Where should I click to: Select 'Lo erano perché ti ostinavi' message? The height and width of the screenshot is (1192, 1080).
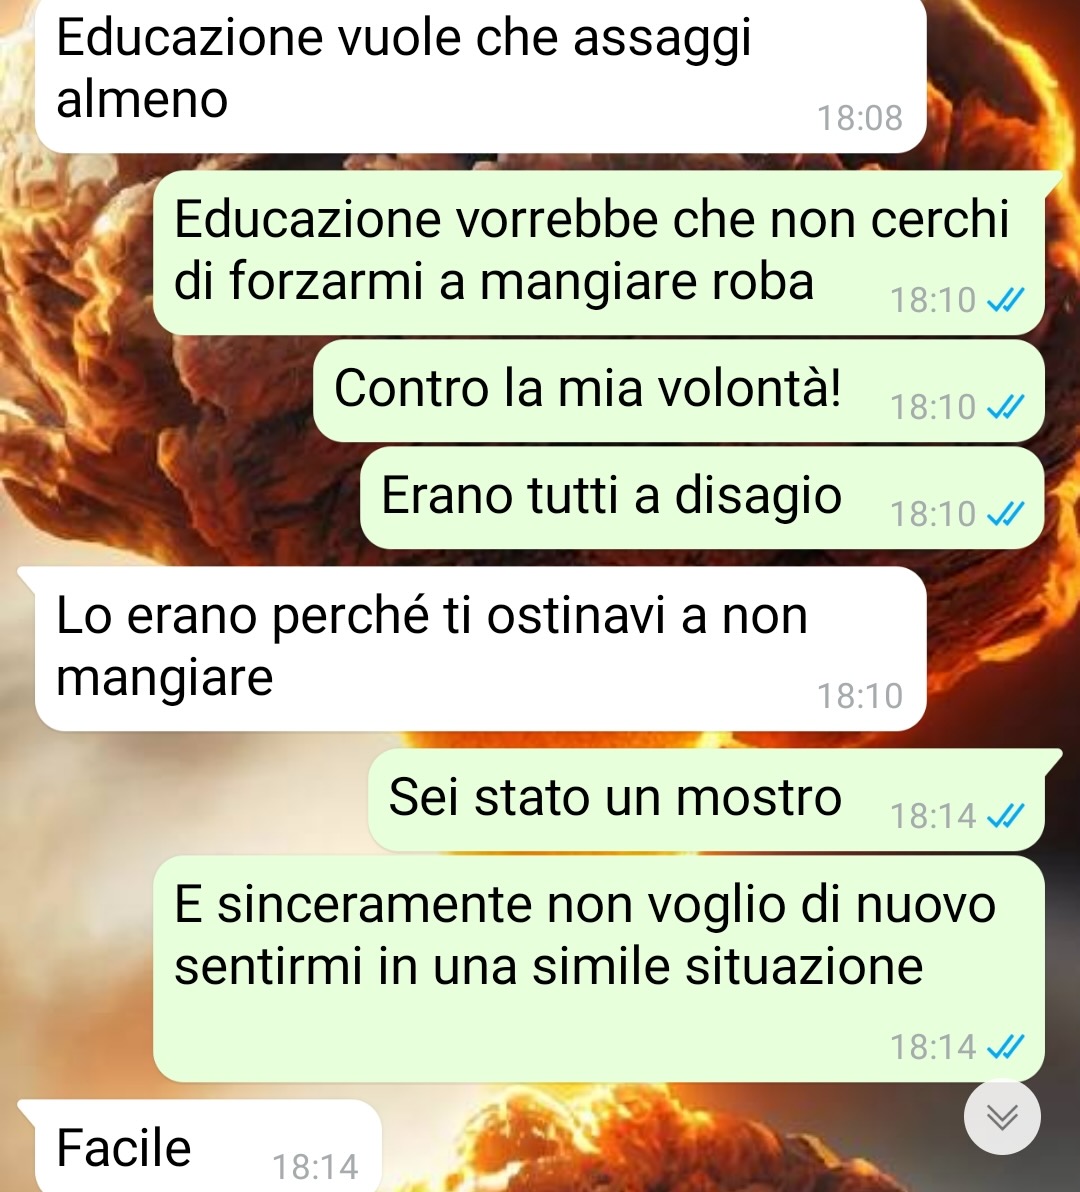480,648
